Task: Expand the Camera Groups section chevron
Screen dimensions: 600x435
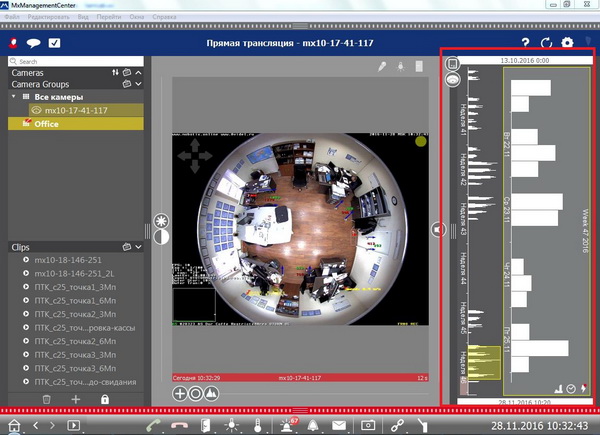Action: pos(139,84)
